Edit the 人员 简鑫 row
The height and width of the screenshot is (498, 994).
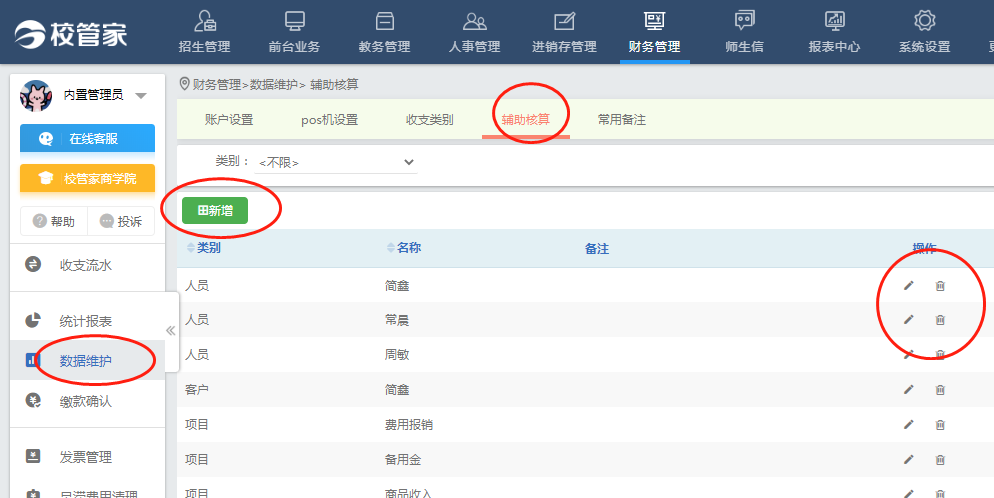click(908, 286)
